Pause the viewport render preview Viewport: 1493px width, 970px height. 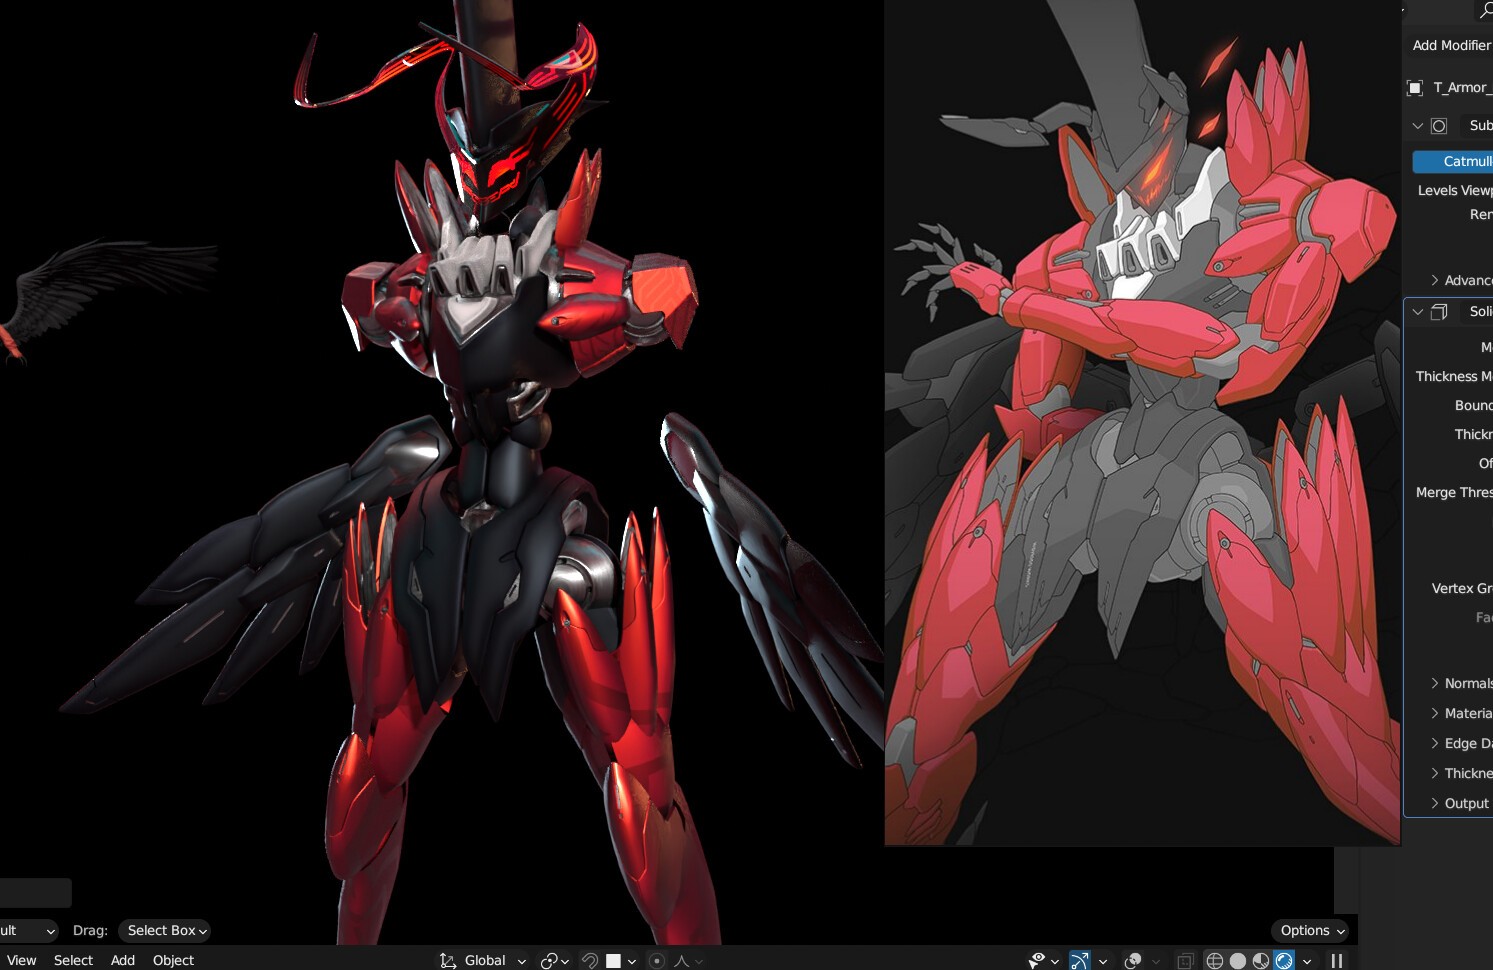tap(1337, 960)
